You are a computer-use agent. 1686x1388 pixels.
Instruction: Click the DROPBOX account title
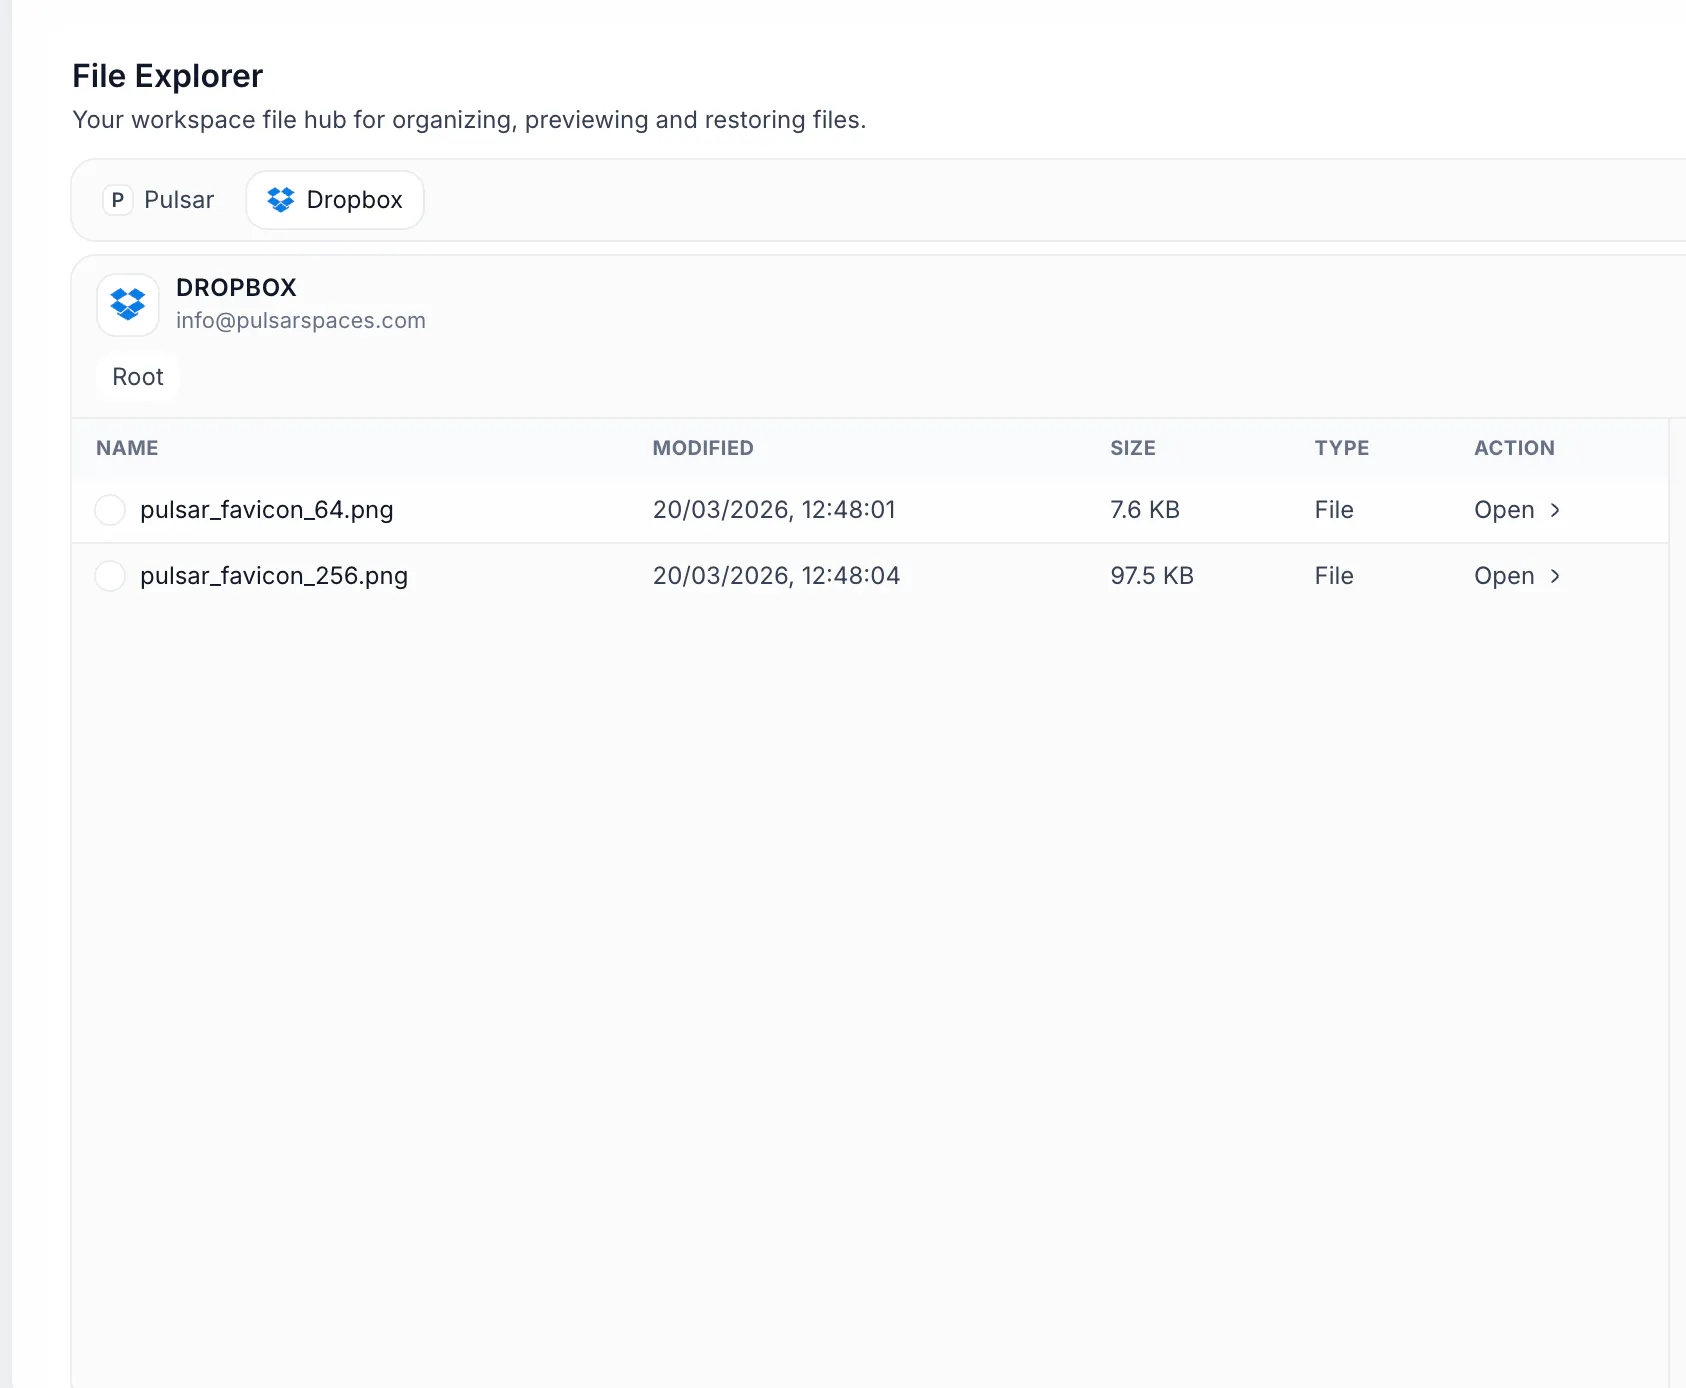pos(236,288)
